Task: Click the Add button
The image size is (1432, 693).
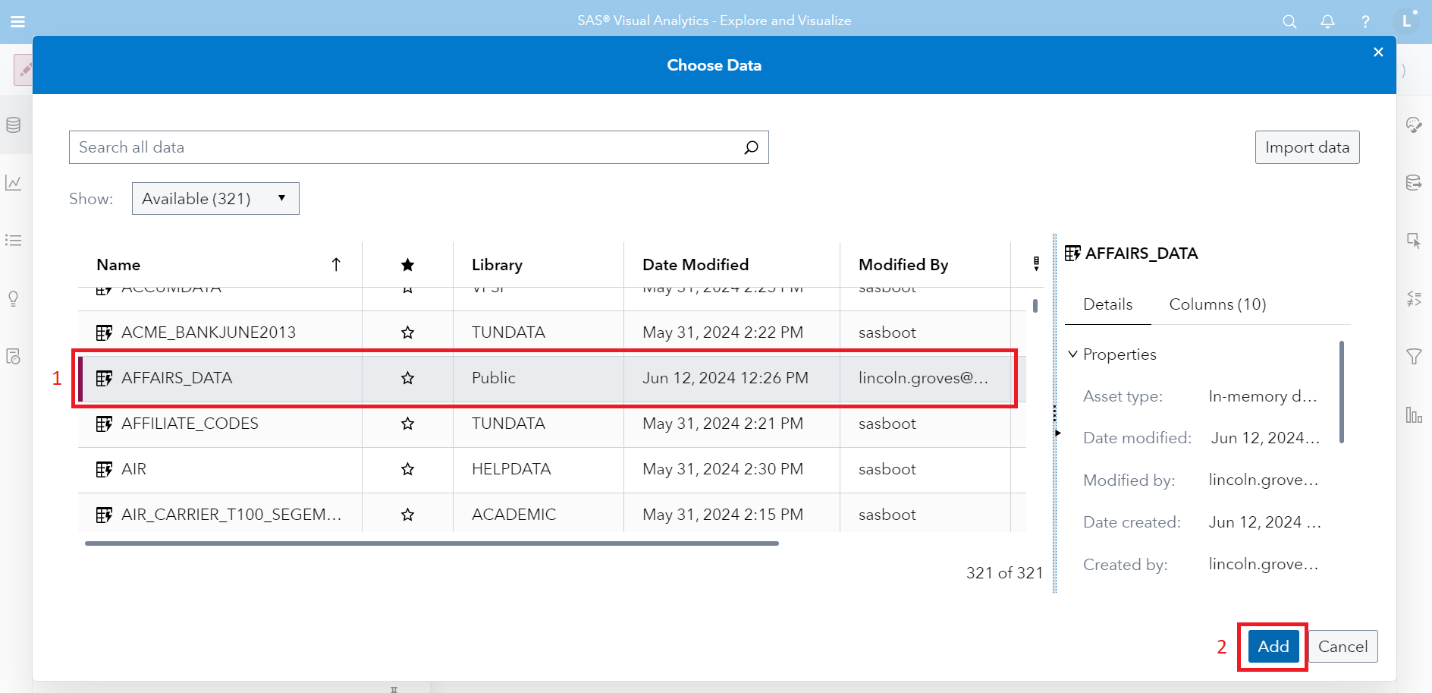Action: (x=1272, y=646)
